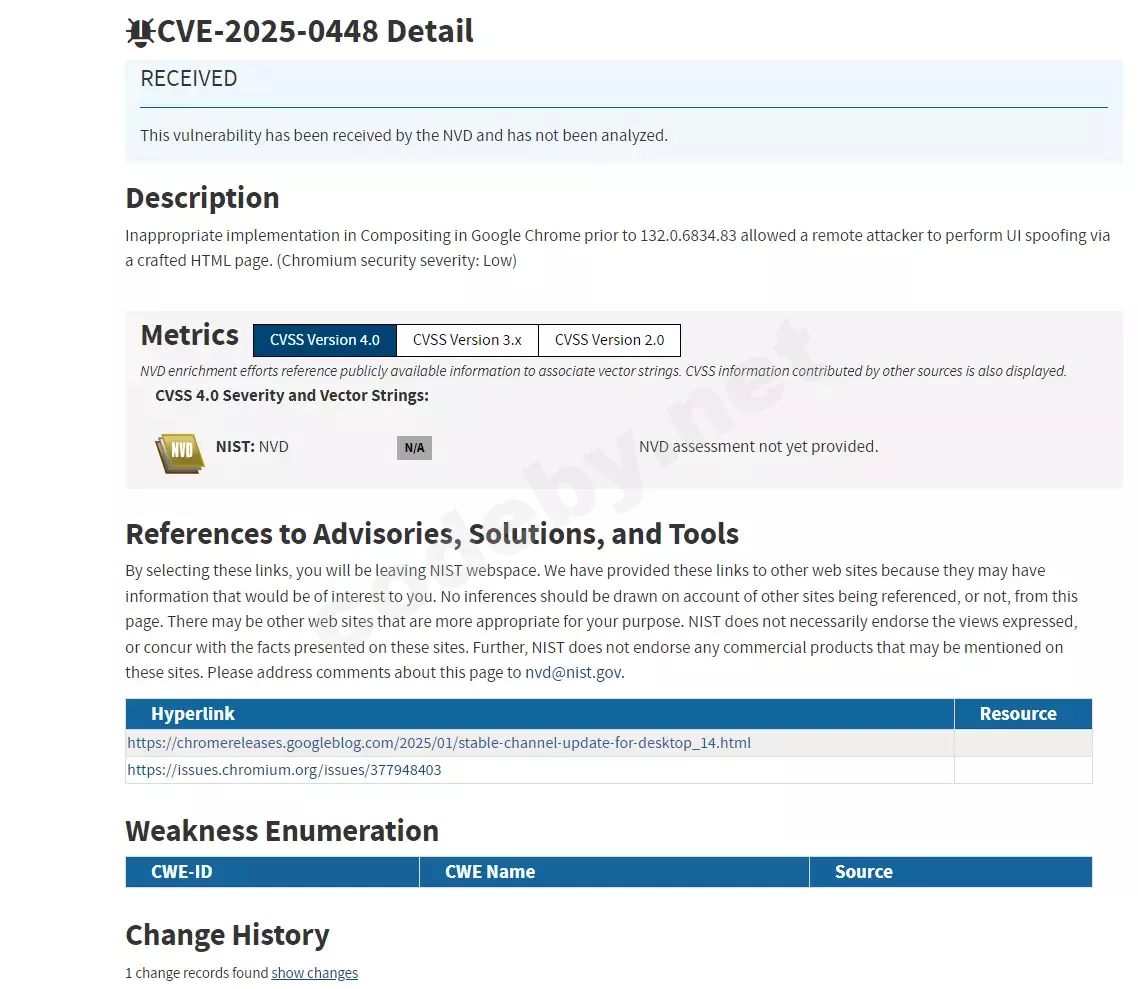1138x989 pixels.
Task: Click the gold NVD badge icon
Action: click(x=180, y=453)
